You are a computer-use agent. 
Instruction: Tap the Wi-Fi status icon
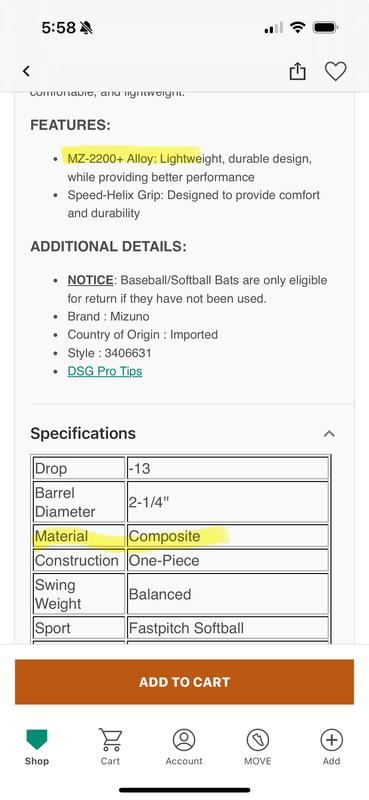tap(297, 28)
